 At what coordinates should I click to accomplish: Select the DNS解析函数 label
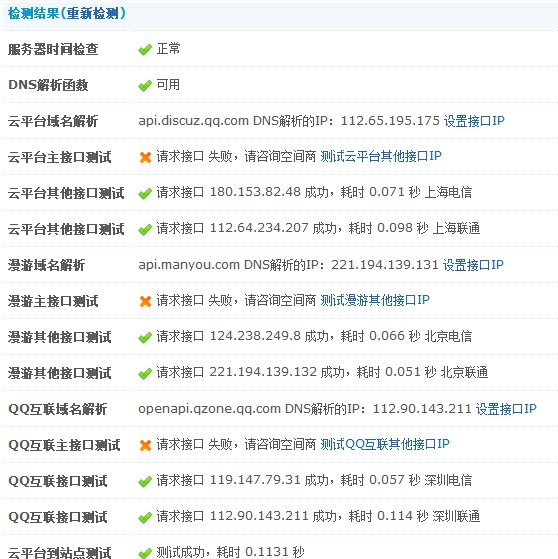pos(48,85)
